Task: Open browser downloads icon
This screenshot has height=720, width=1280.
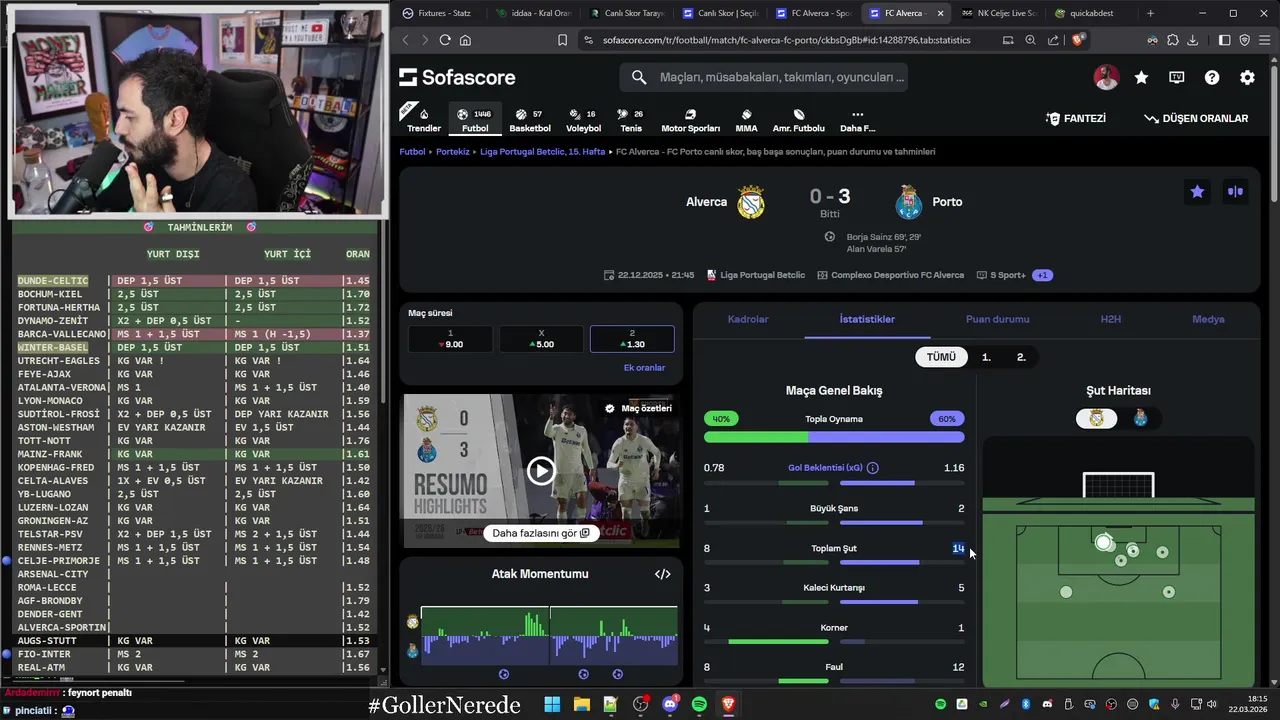Action: click(x=1192, y=40)
